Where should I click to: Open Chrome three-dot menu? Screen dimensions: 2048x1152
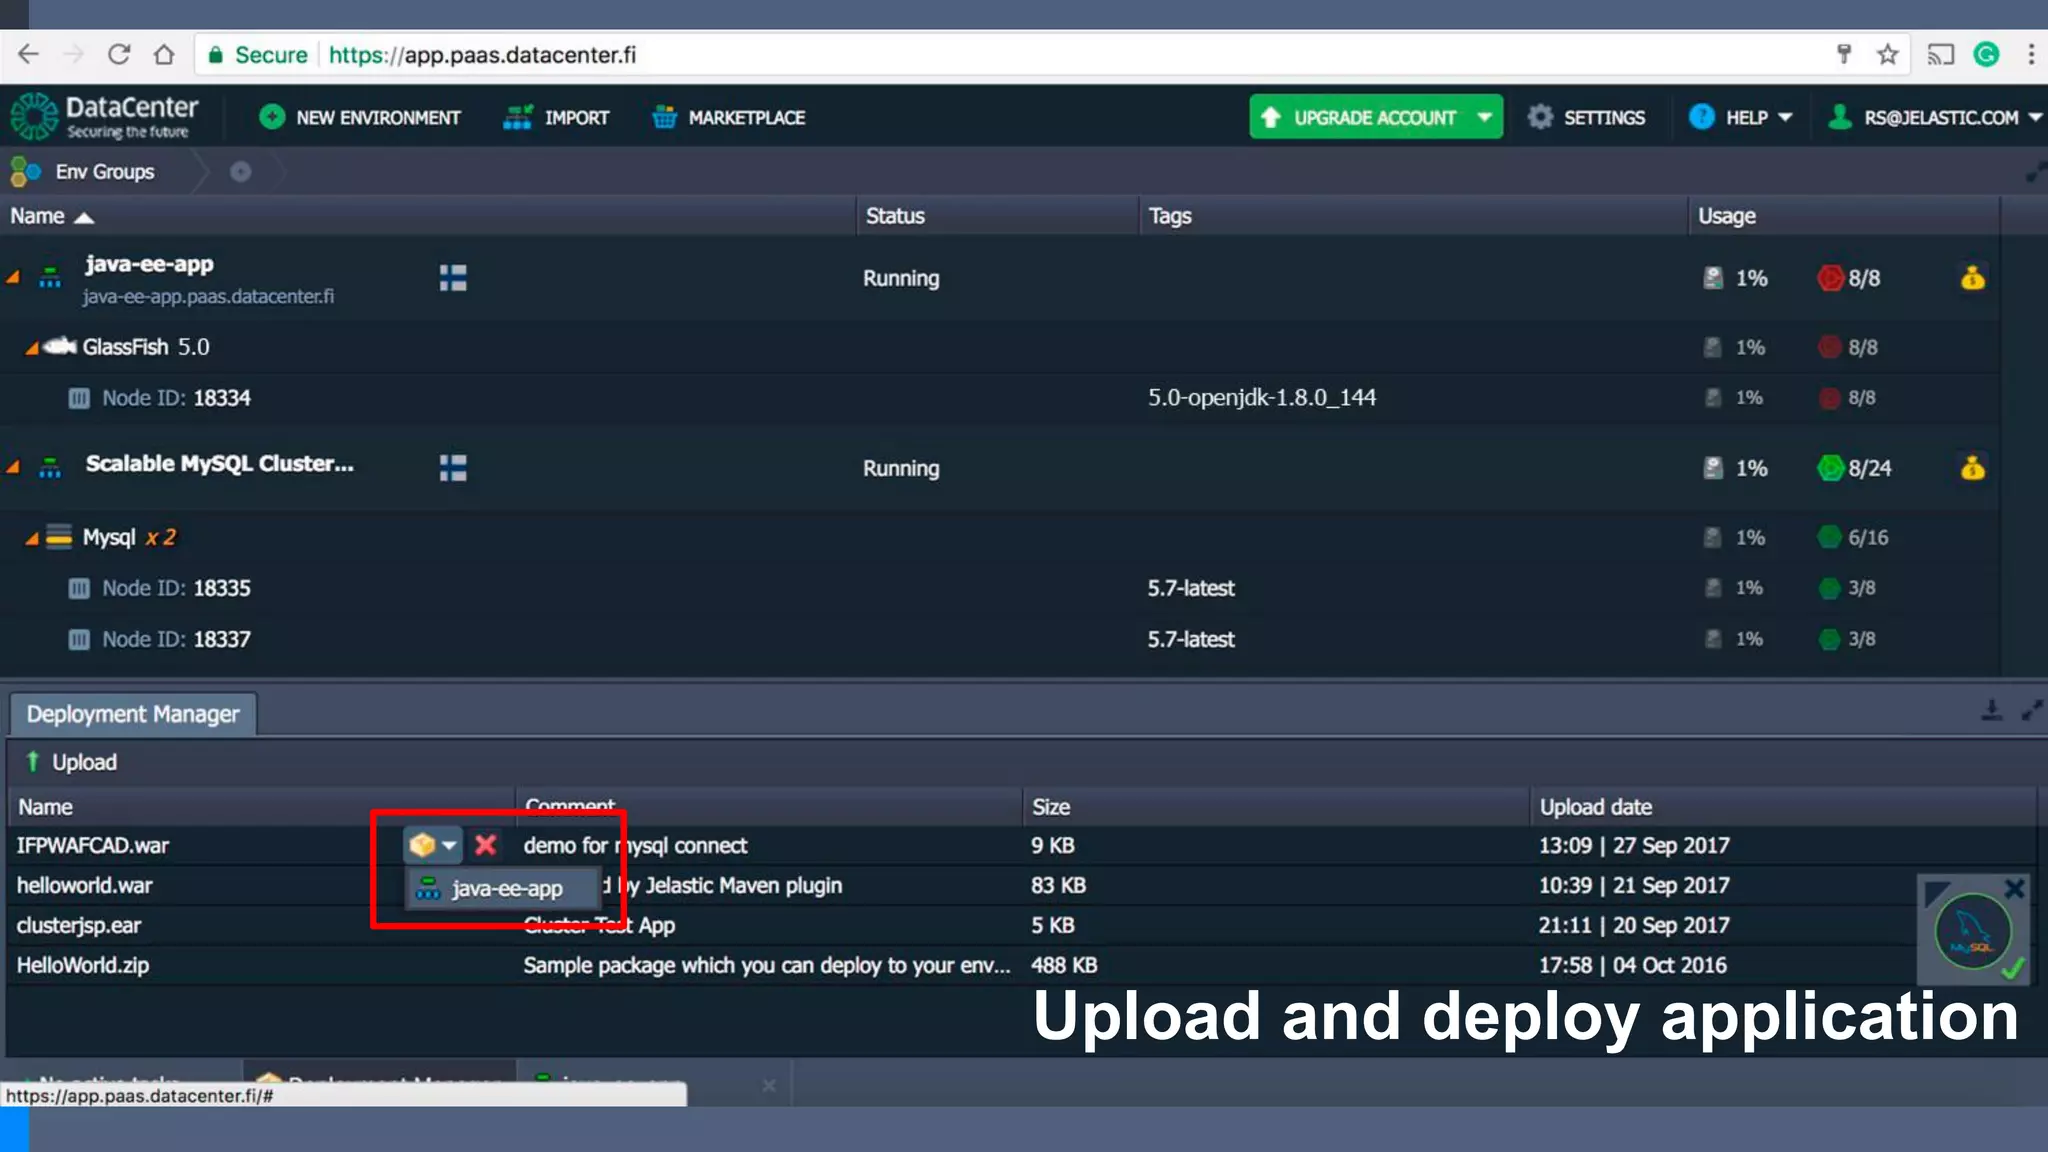click(2031, 54)
